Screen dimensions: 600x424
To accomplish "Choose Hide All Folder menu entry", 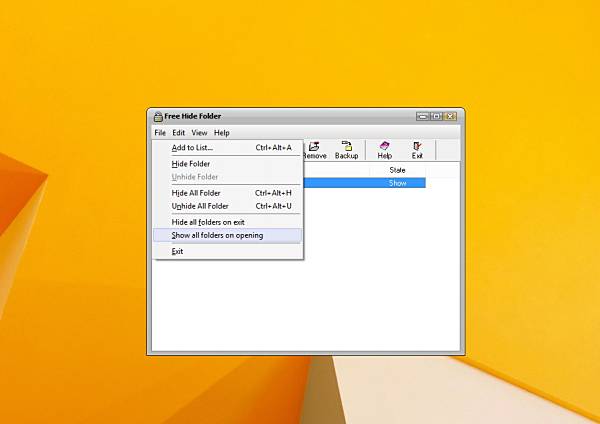I will [x=228, y=193].
